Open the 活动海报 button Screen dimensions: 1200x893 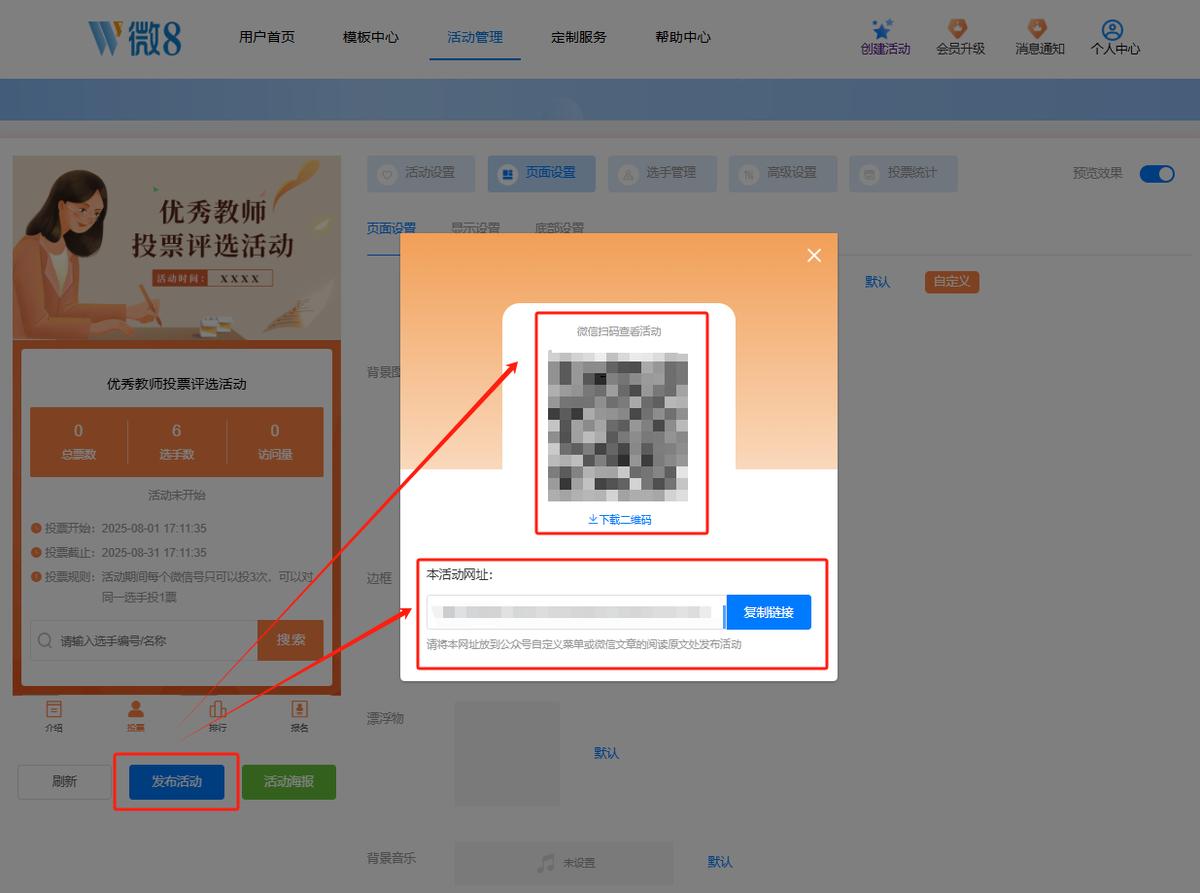[x=289, y=782]
